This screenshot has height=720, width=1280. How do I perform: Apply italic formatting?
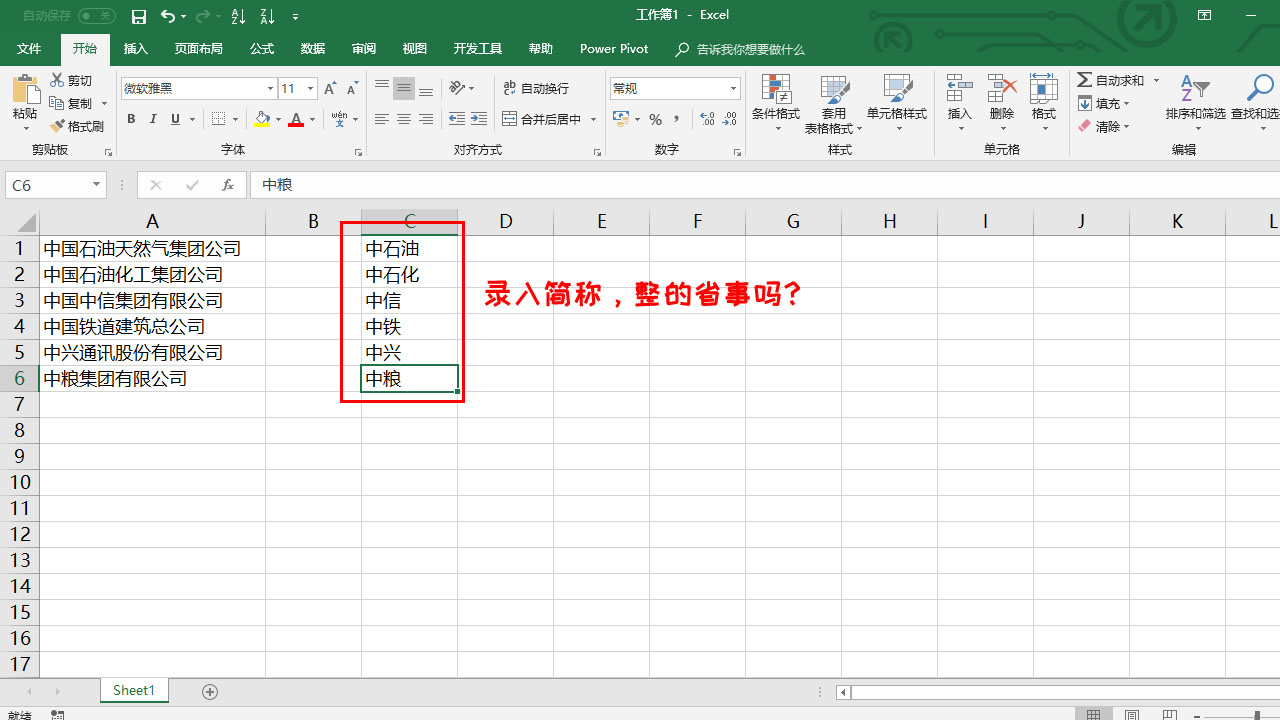point(153,119)
